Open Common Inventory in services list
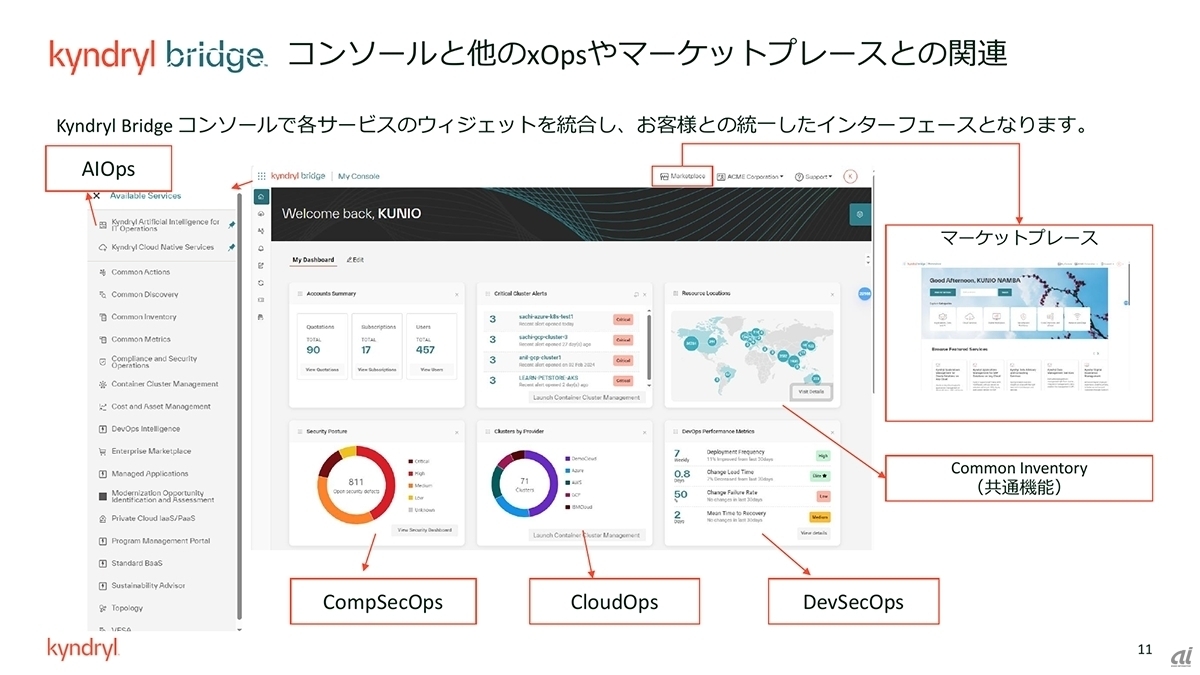Image resolution: width=1200 pixels, height=675 pixels. pos(143,317)
